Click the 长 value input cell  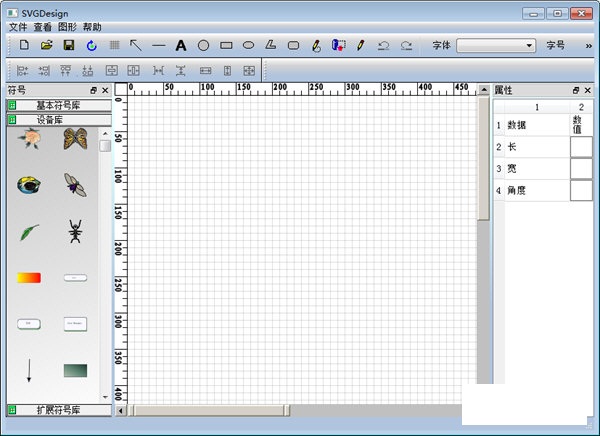point(581,147)
